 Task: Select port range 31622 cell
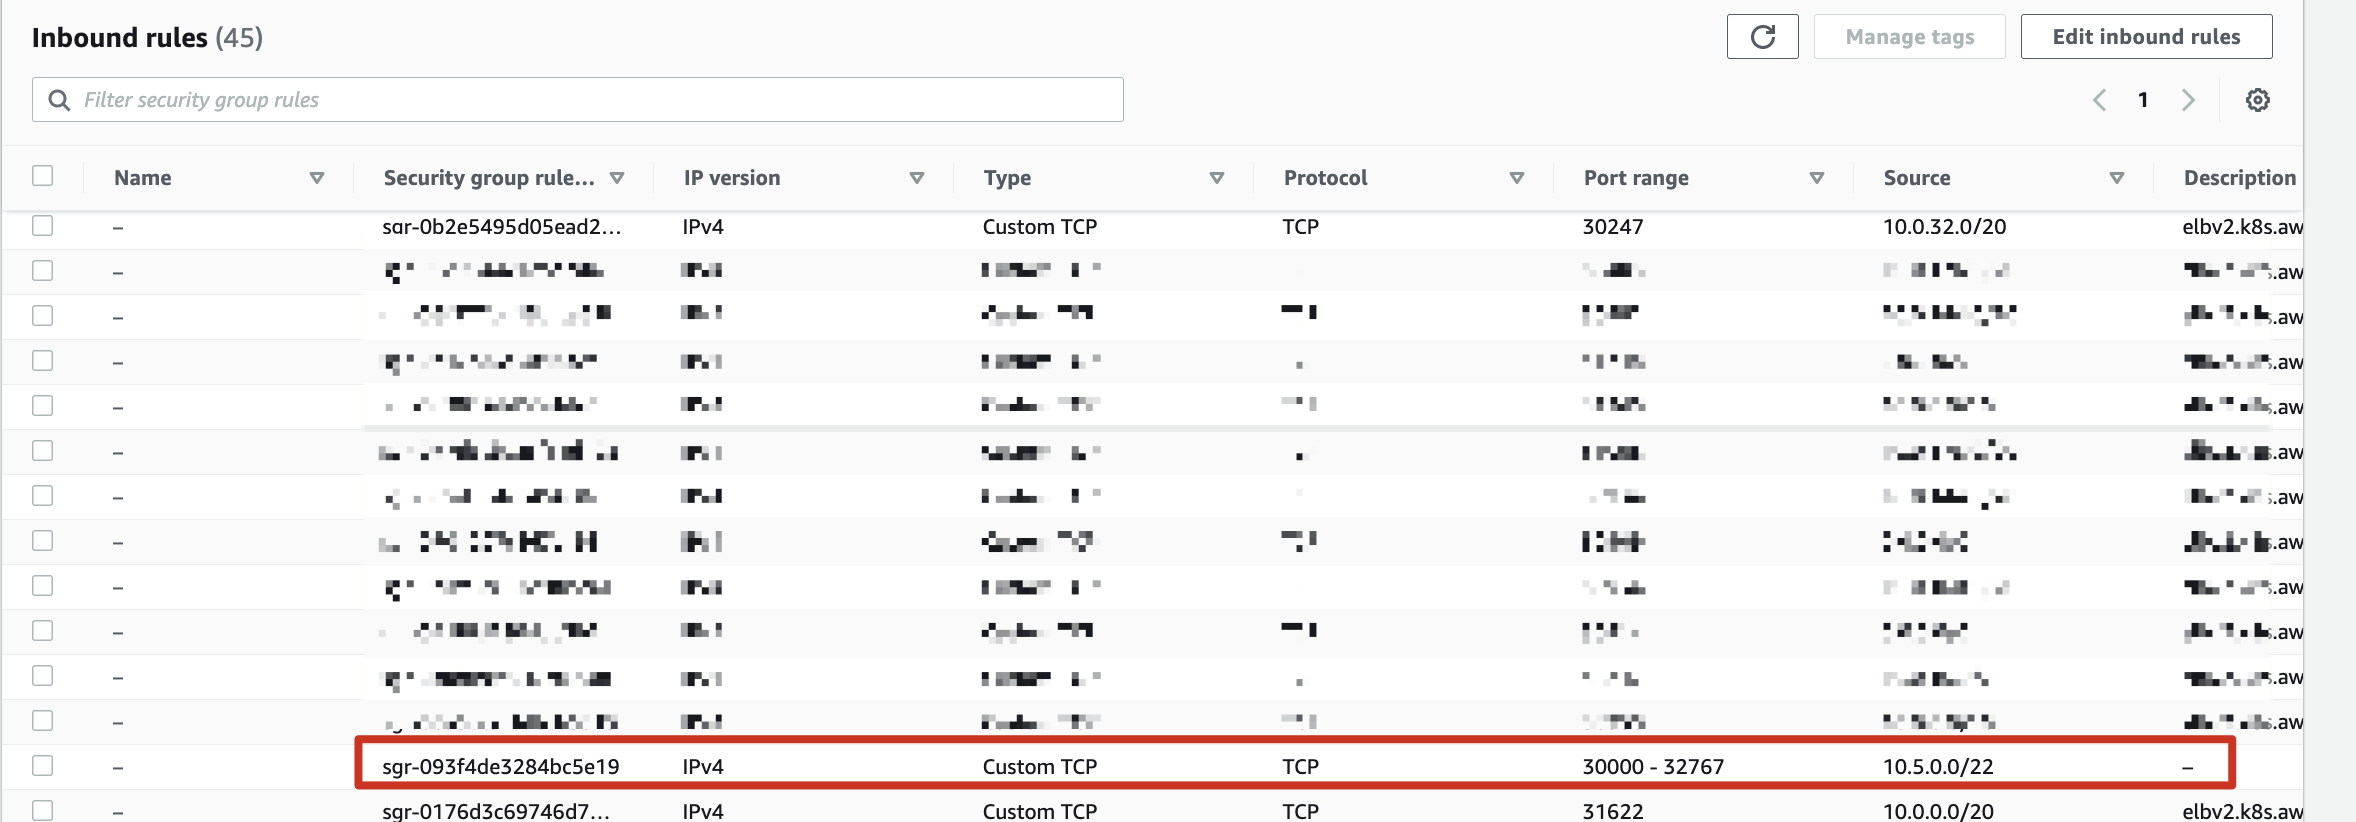1612,811
